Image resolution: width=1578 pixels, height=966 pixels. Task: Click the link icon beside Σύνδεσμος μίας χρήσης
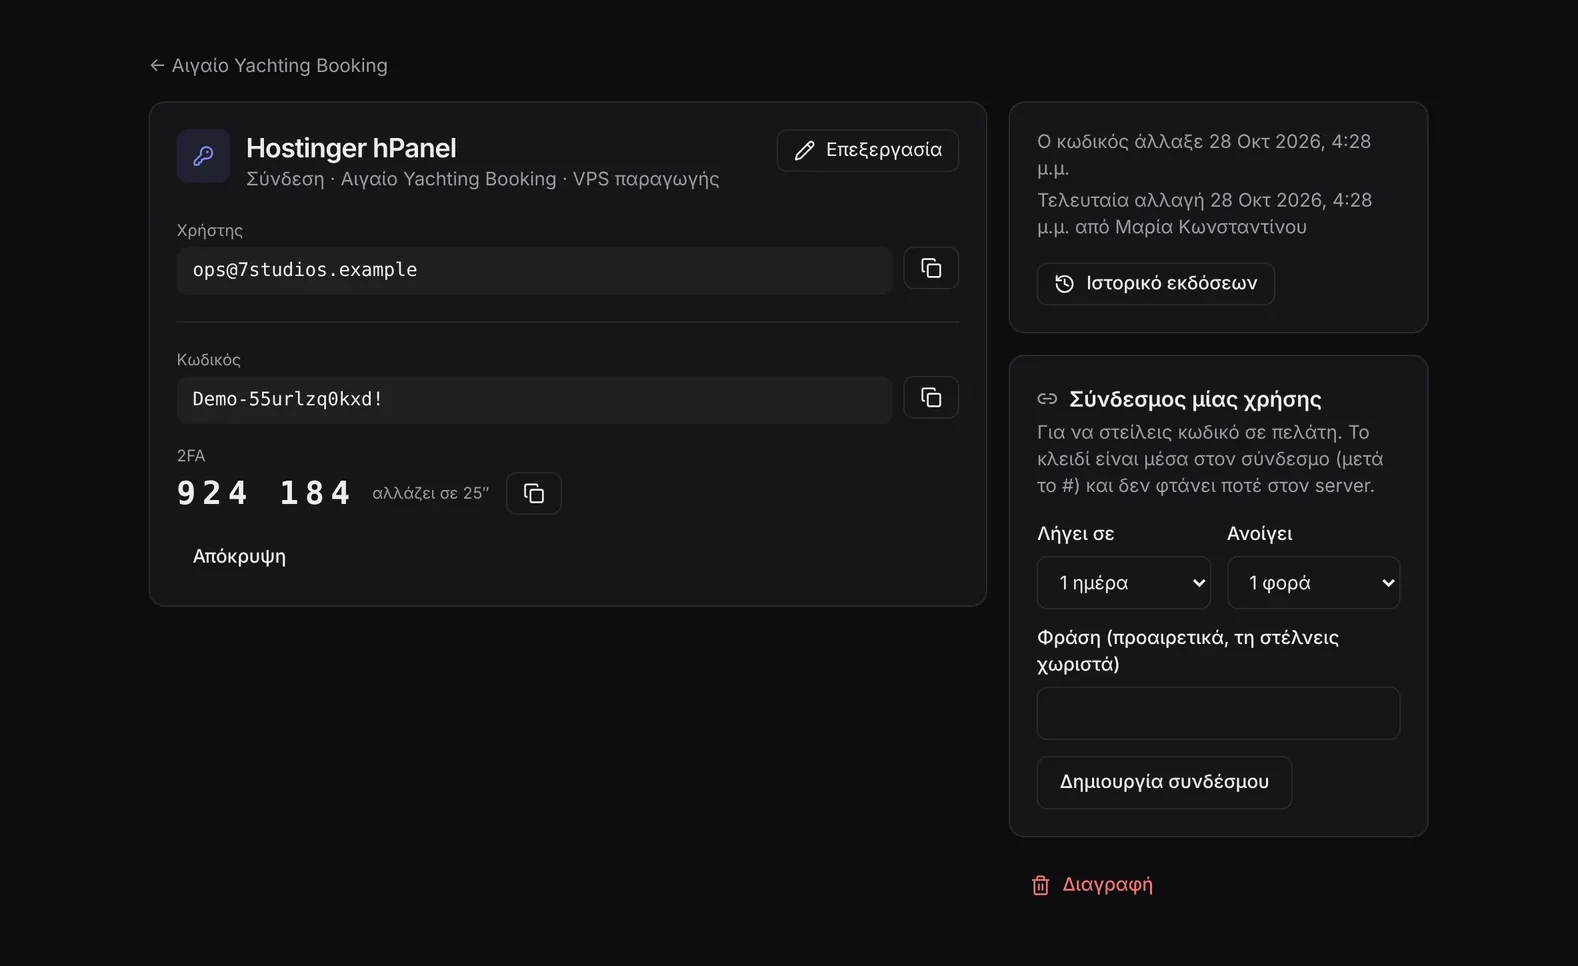coord(1047,399)
